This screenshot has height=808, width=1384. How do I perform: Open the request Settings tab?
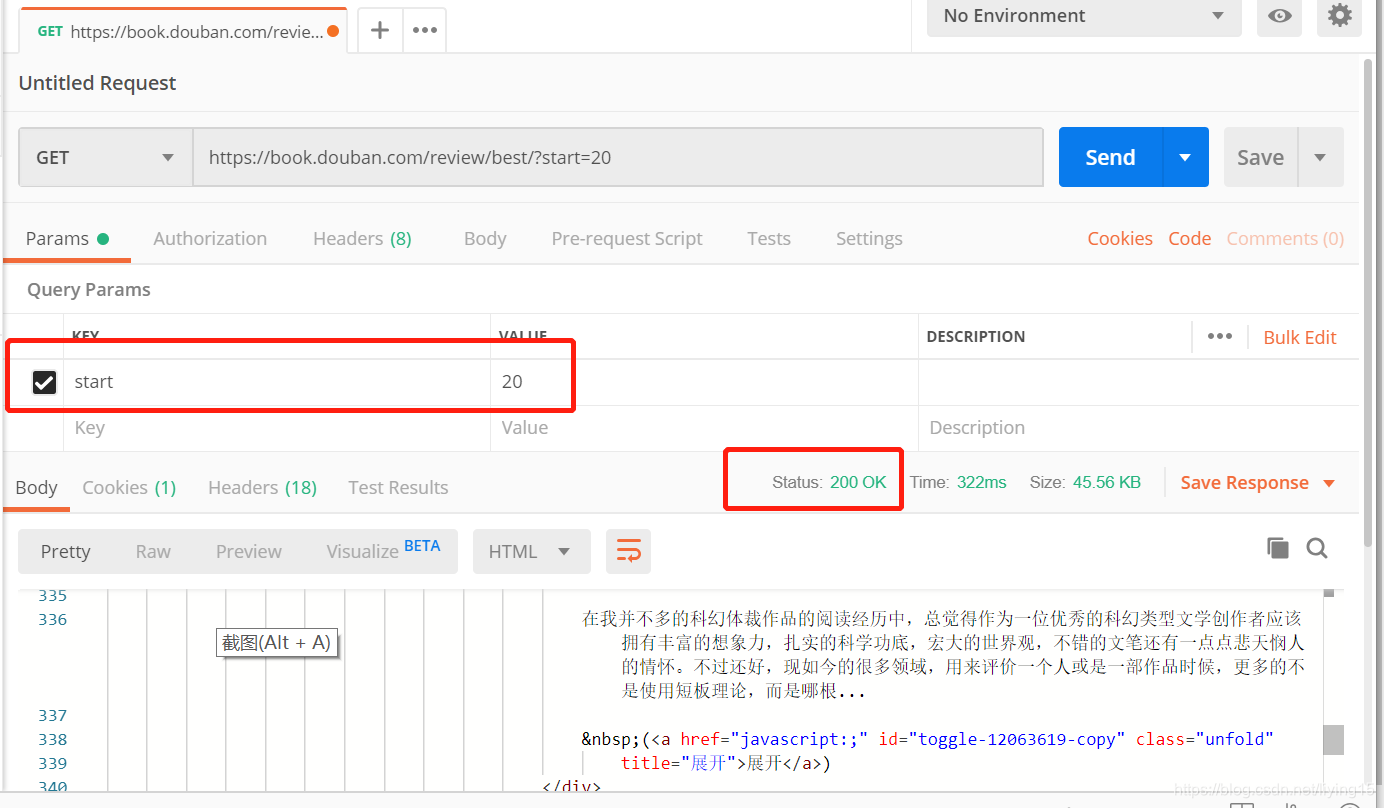tap(869, 238)
